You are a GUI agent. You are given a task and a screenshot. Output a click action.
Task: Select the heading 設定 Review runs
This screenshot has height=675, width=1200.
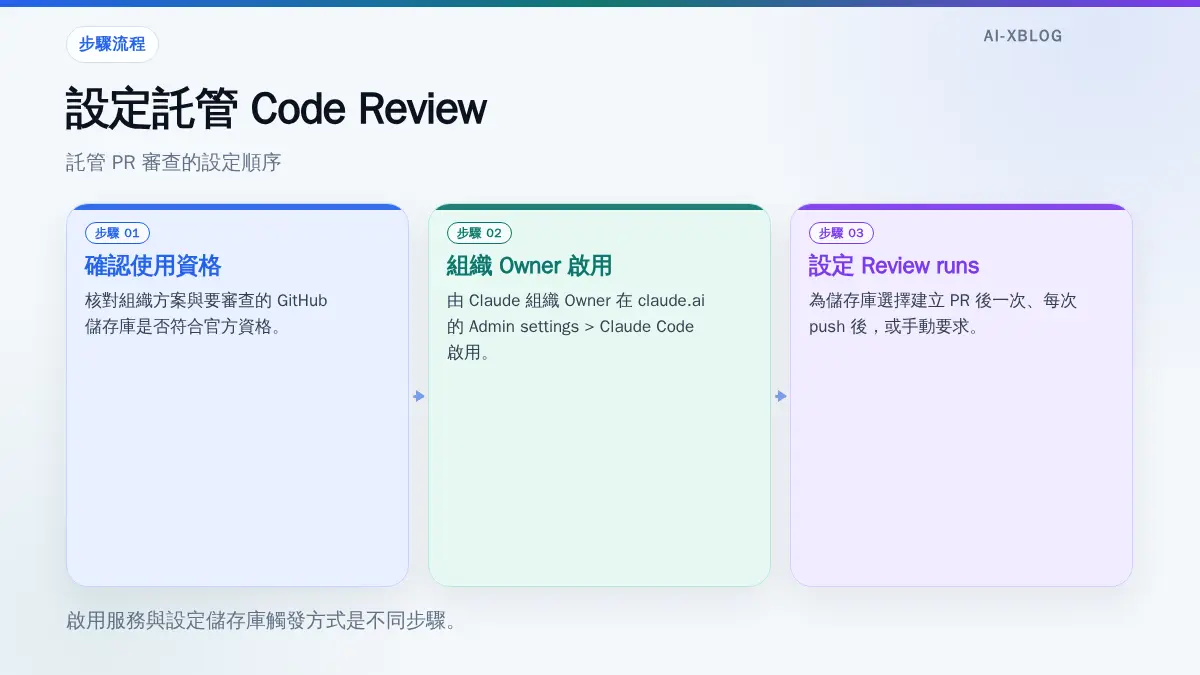click(x=894, y=266)
